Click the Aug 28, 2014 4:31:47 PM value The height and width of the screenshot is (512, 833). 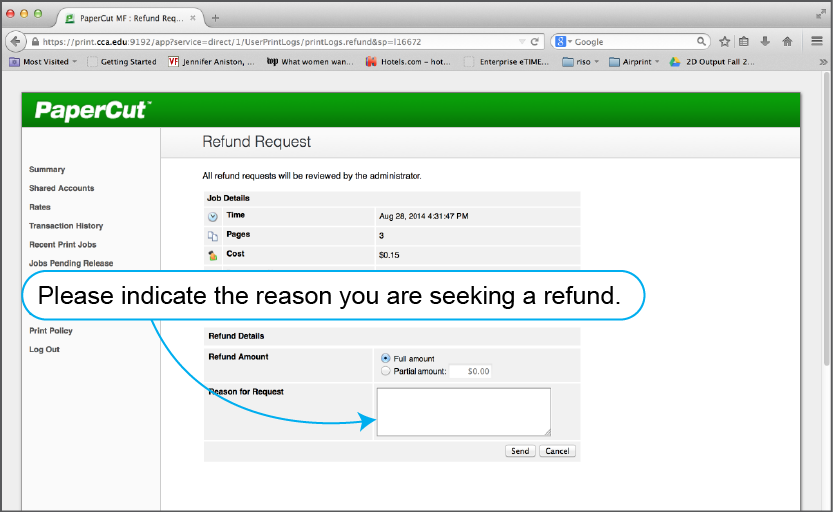coord(423,216)
